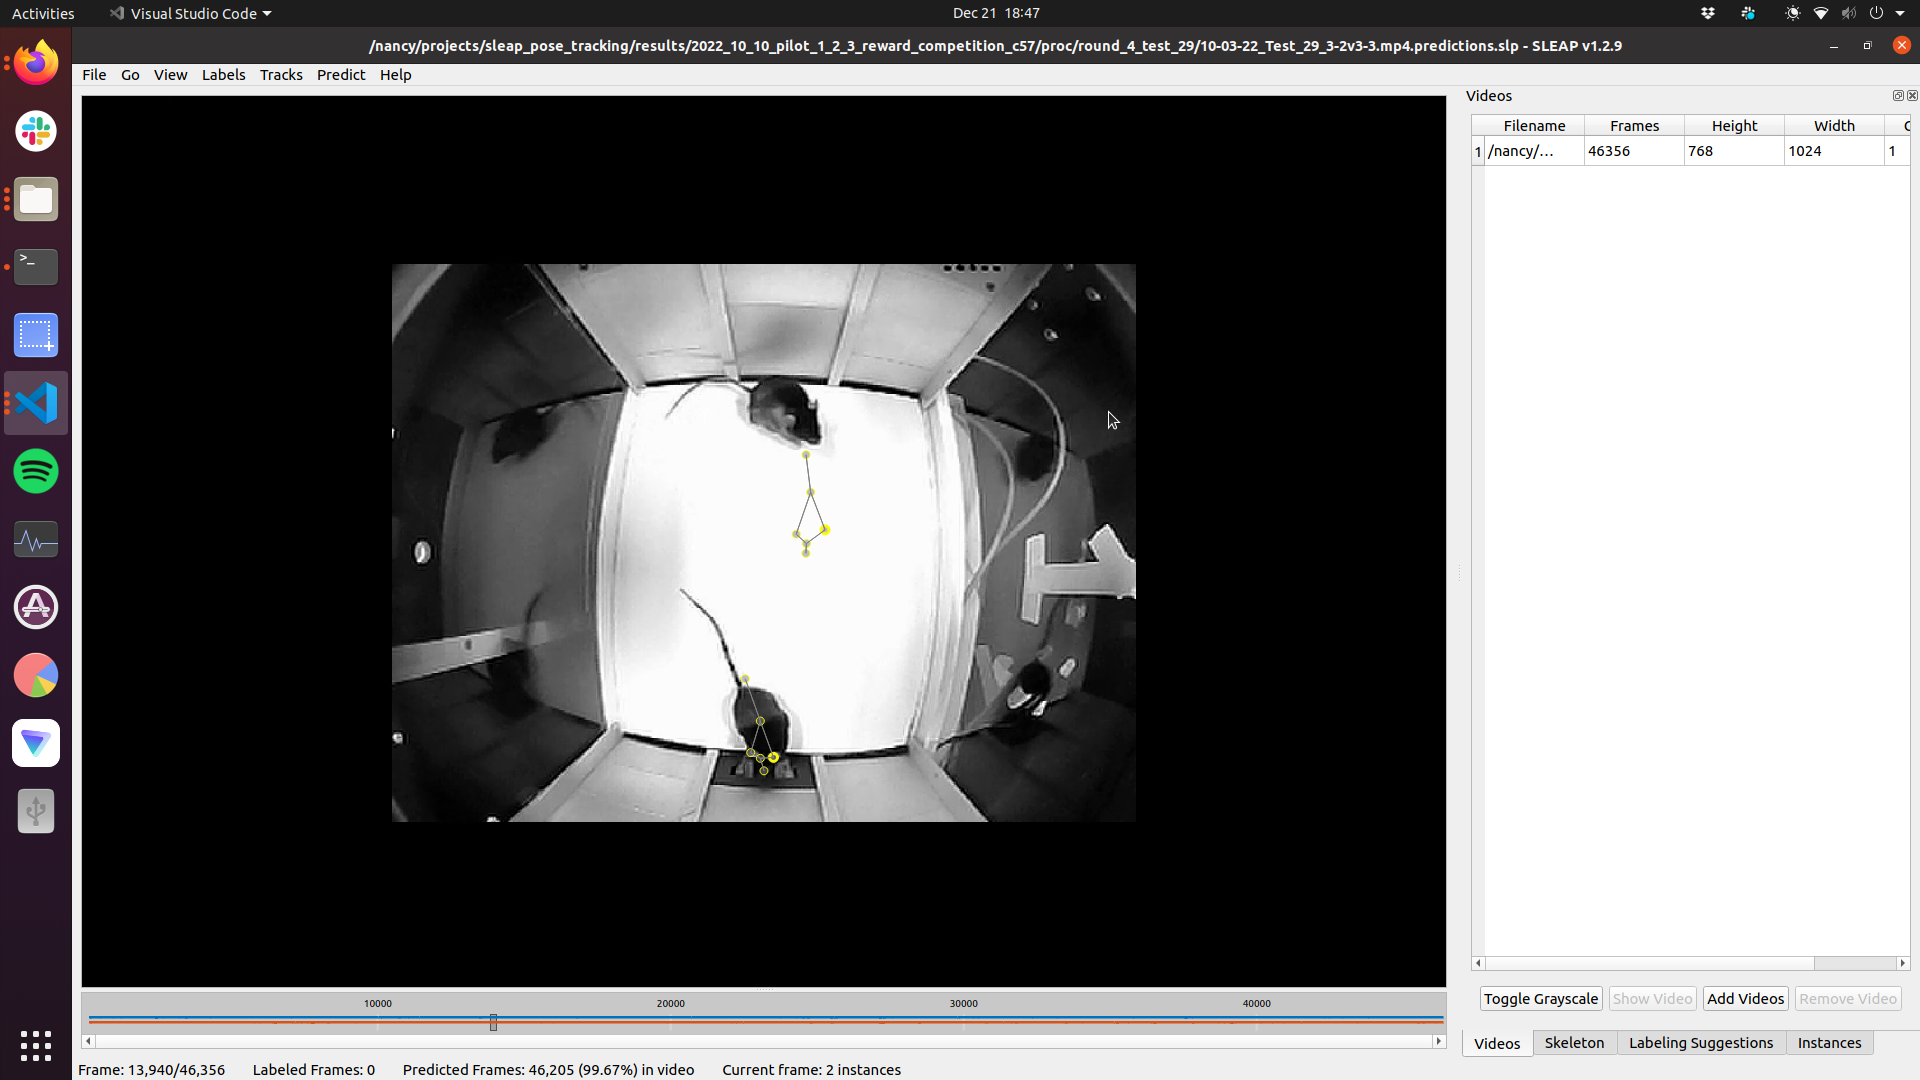1920x1080 pixels.
Task: Open the Files manager from the dock
Action: [35, 198]
